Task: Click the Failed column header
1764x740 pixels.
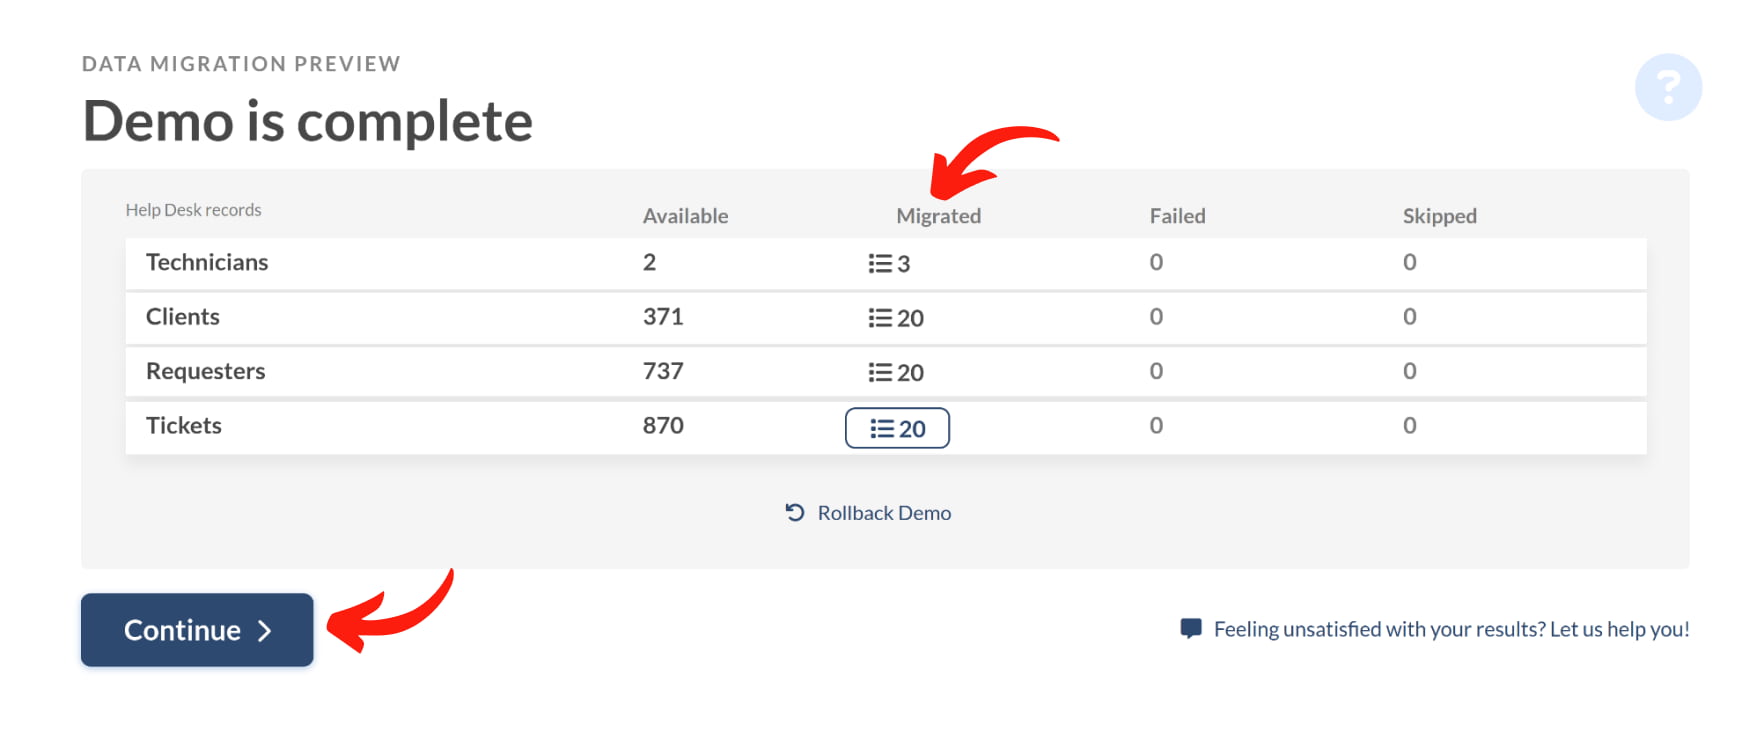Action: [x=1178, y=216]
